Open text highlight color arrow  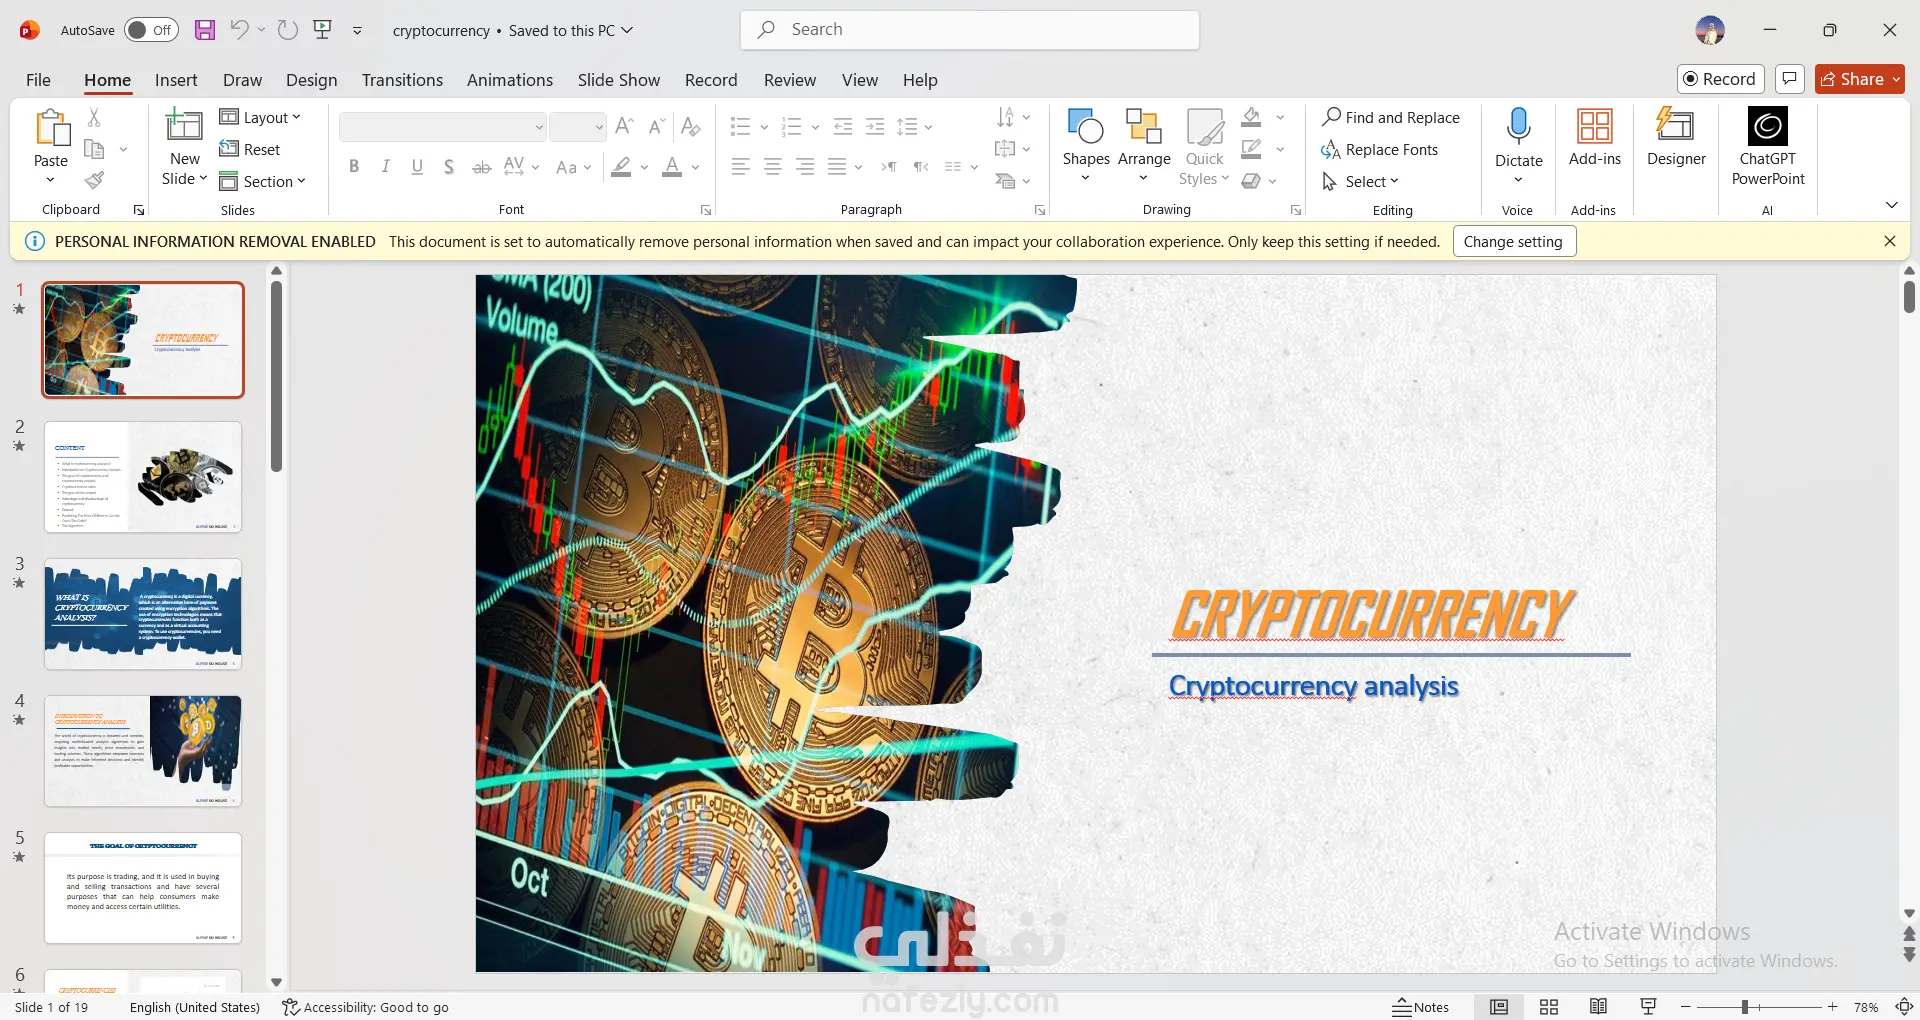(x=644, y=167)
